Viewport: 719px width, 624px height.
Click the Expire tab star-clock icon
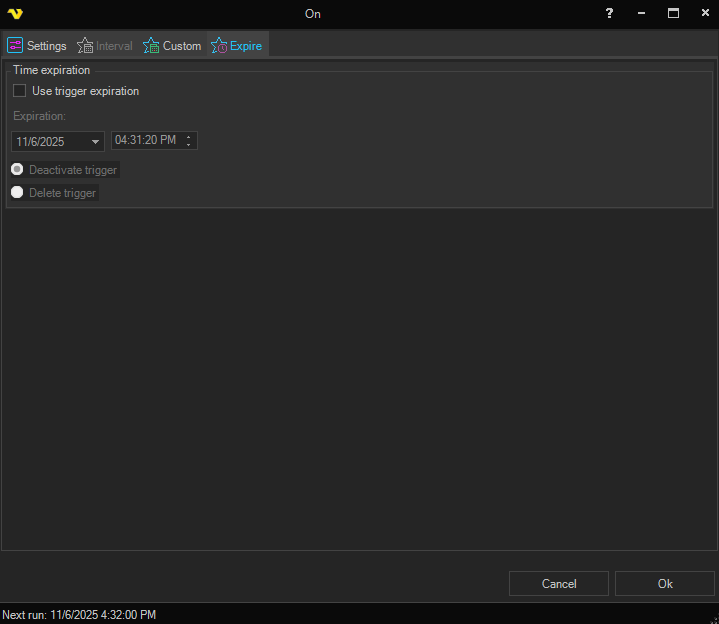pos(219,46)
